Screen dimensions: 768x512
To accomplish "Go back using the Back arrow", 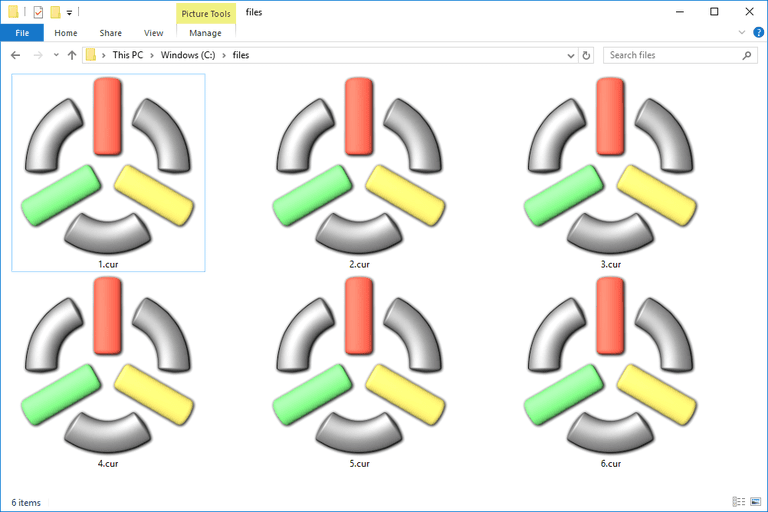I will click(x=16, y=55).
